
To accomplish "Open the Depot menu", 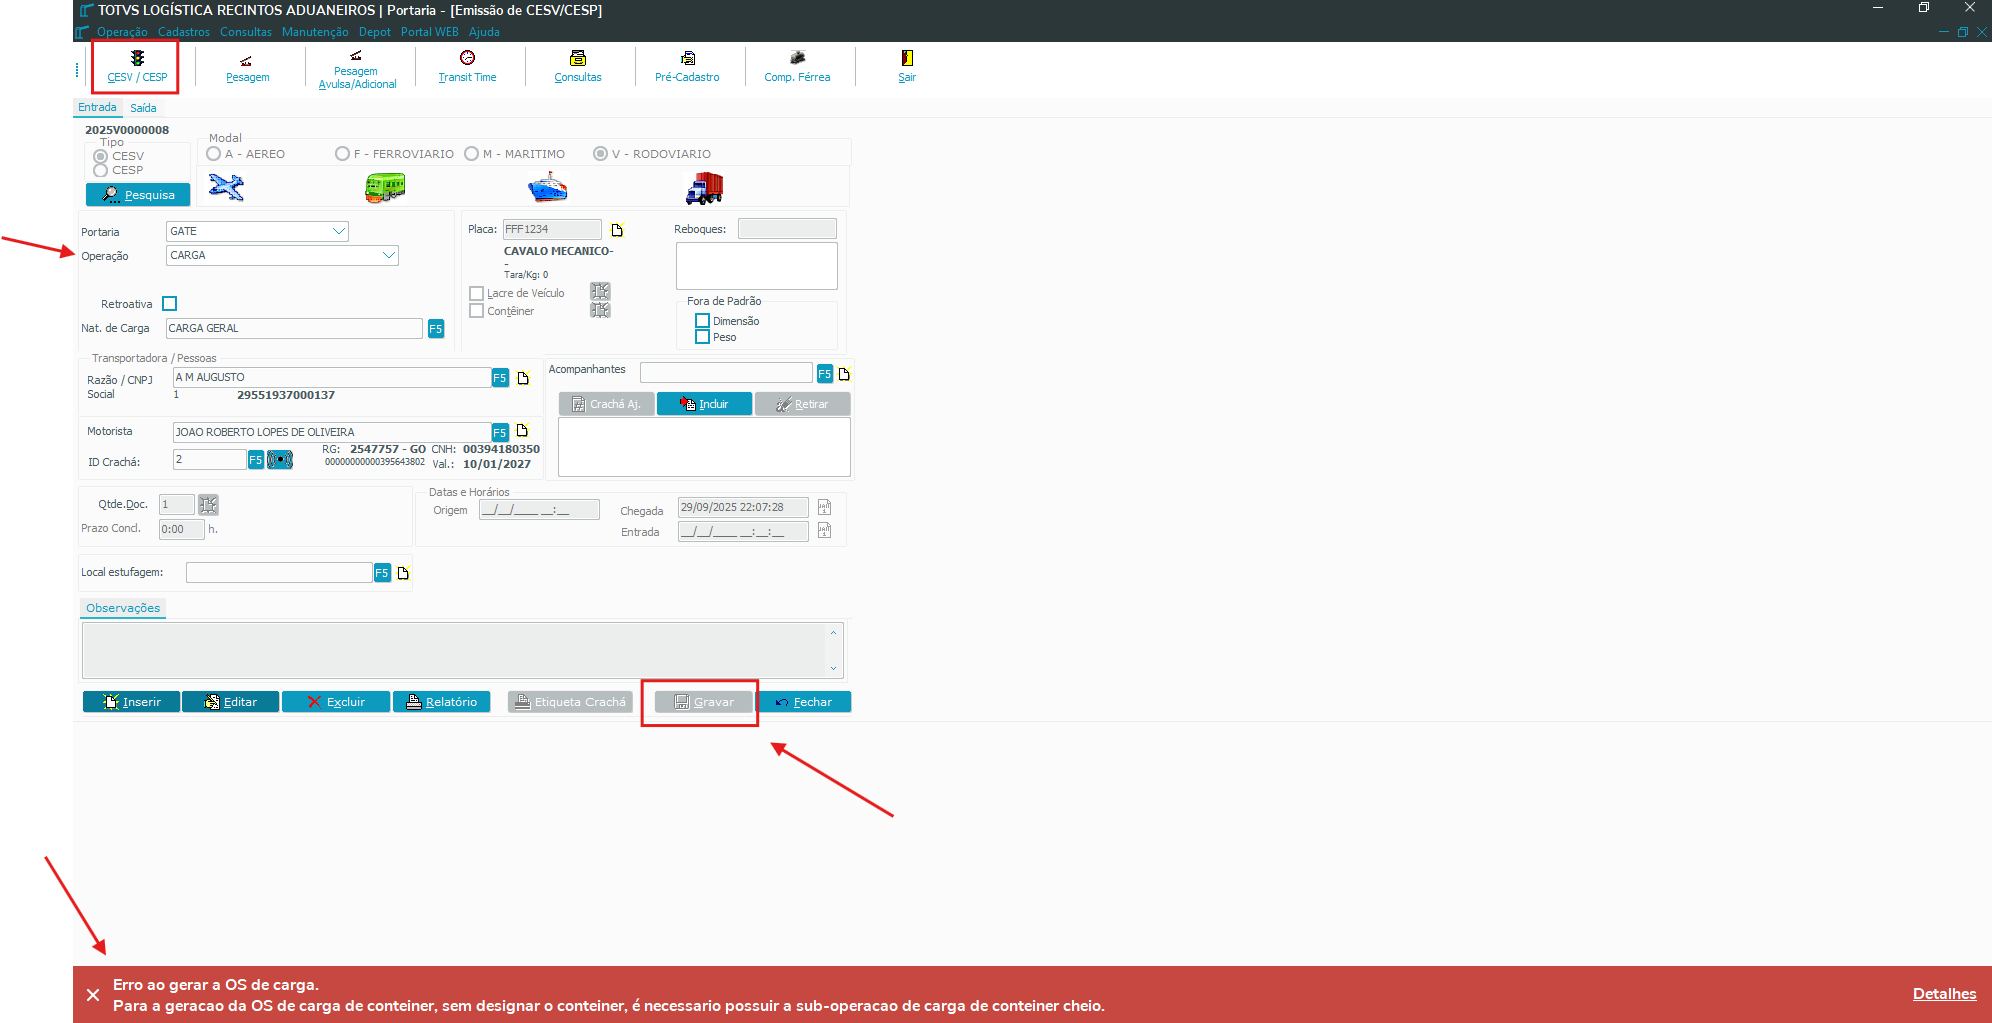I will point(375,32).
